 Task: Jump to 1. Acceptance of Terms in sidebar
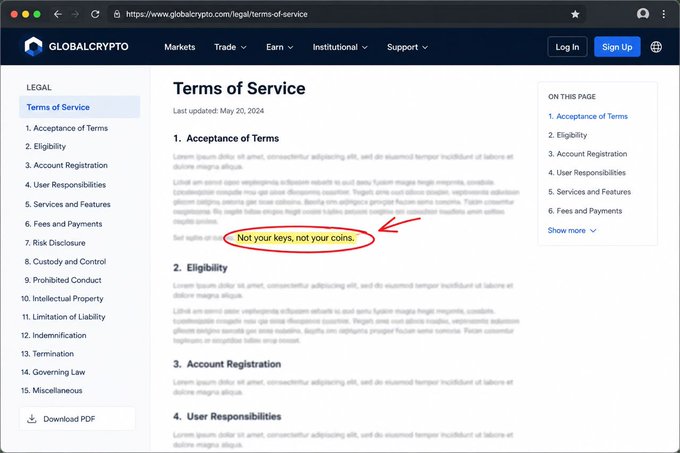66,128
